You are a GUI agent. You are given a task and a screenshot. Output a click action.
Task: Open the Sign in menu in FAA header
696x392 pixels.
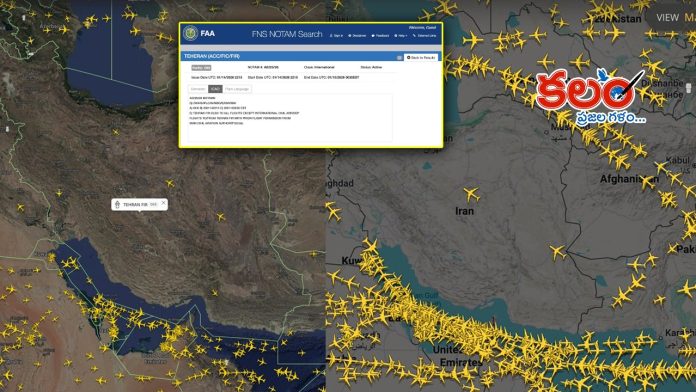(x=336, y=36)
